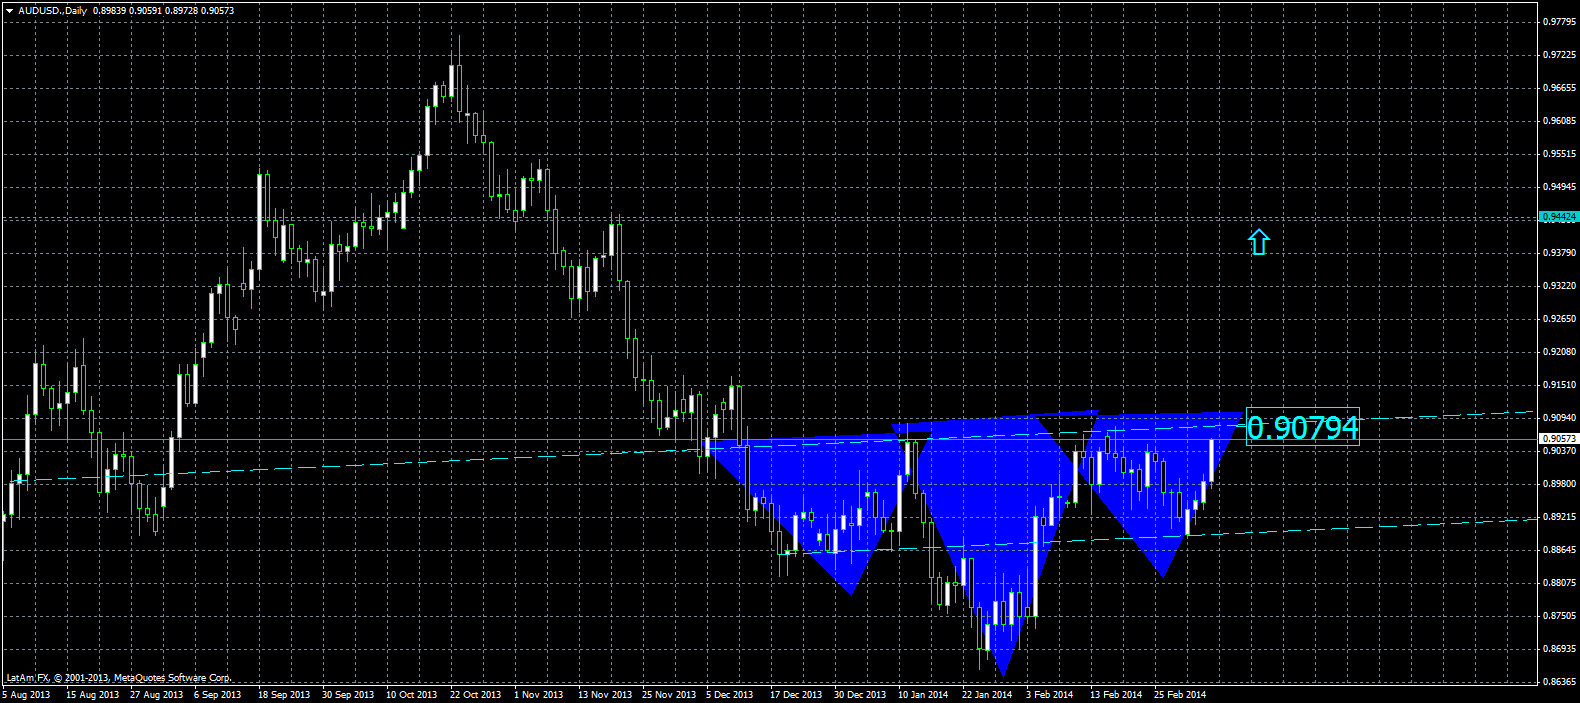Screen dimensions: 1580x703
Task: Click the 0.92080 price scale label
Action: pyautogui.click(x=1560, y=352)
